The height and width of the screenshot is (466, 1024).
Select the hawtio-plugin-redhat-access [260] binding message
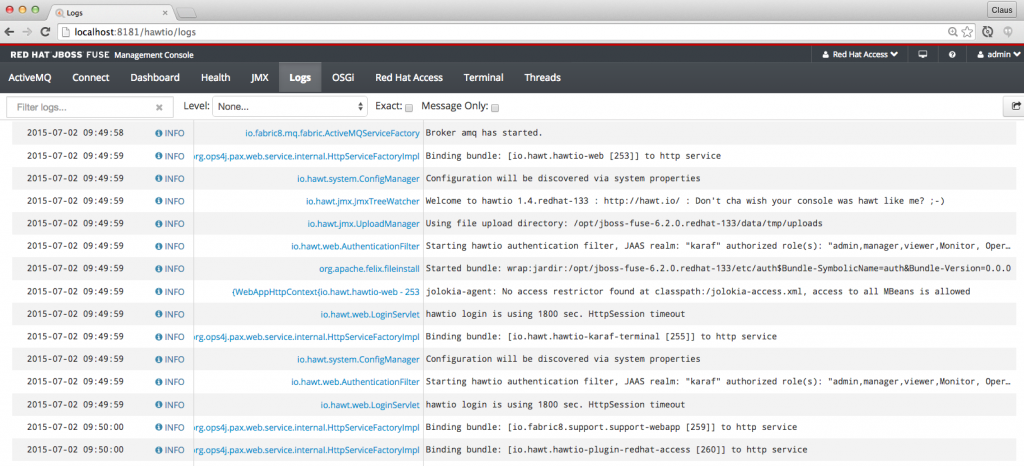tap(616, 450)
